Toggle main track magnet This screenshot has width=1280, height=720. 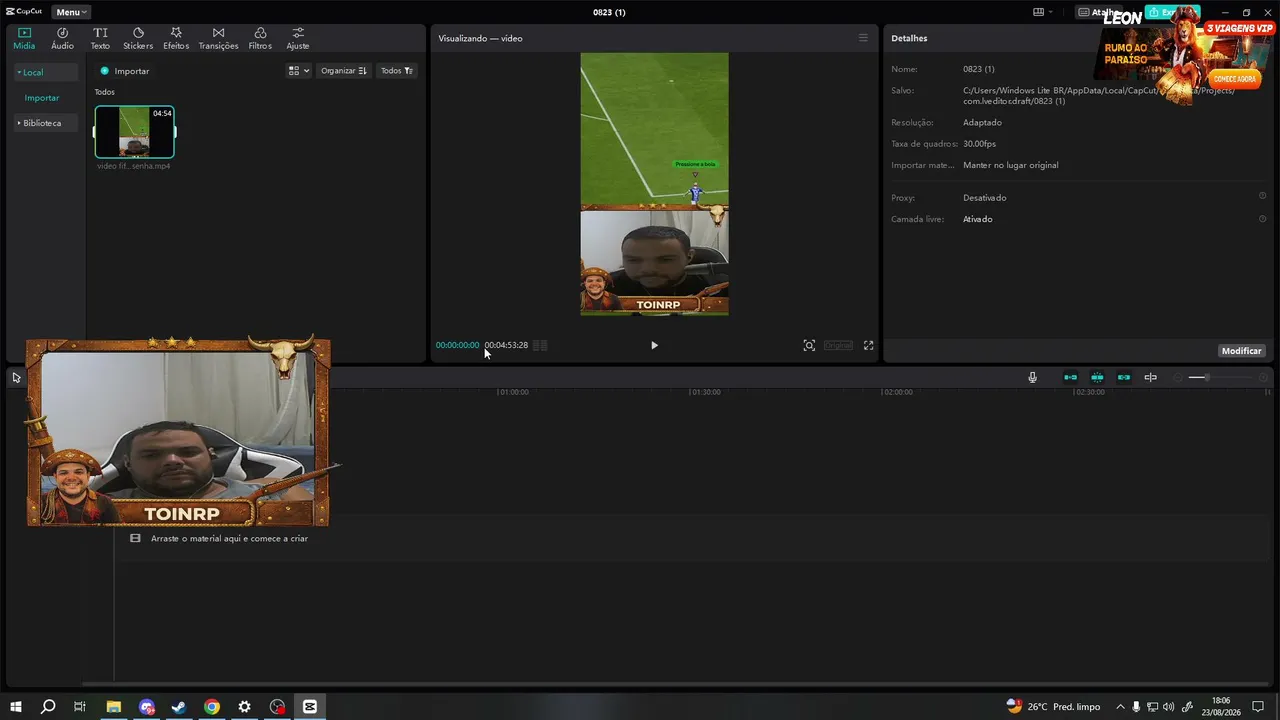(1070, 377)
